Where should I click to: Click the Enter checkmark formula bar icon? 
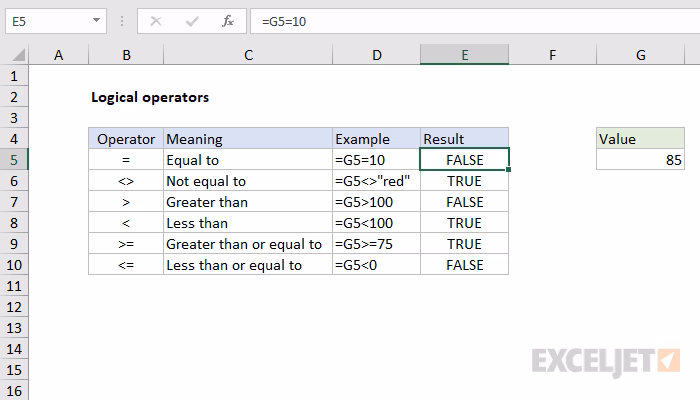click(192, 21)
